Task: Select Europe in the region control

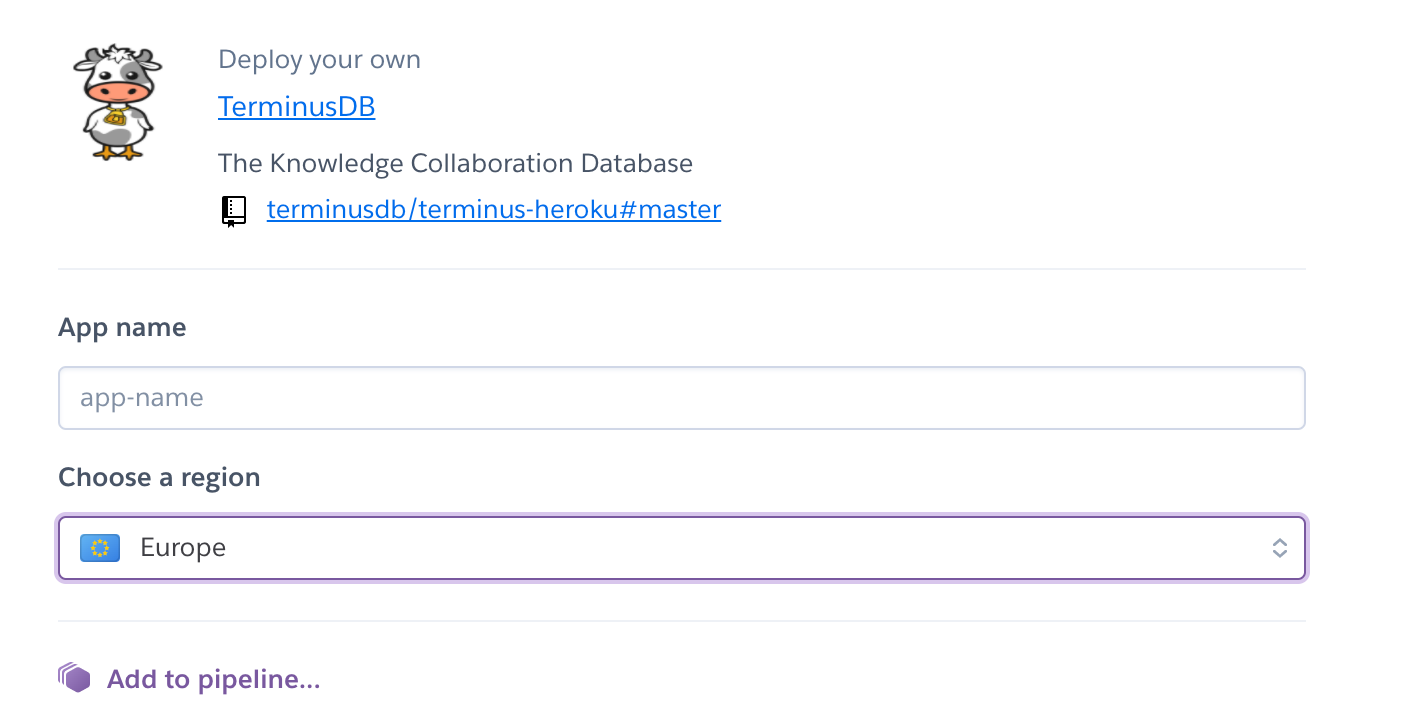Action: point(682,547)
